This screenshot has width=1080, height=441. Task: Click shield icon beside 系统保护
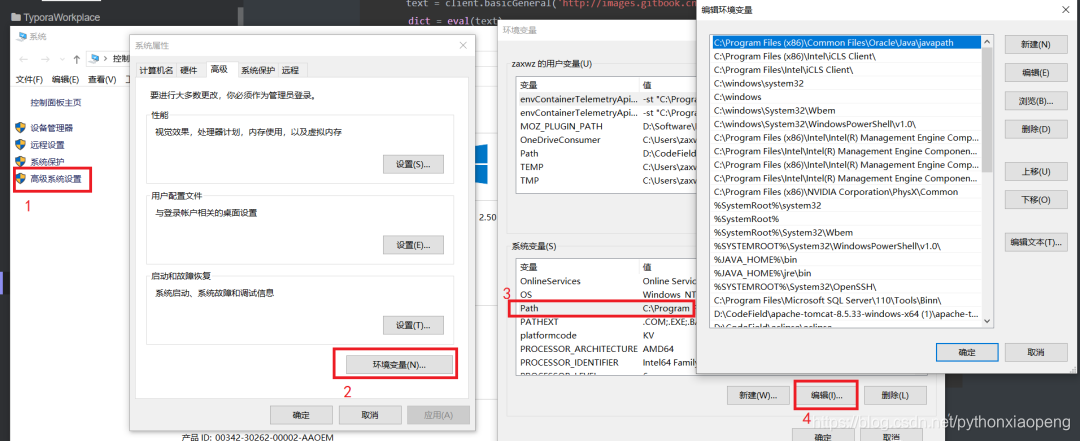point(21,162)
